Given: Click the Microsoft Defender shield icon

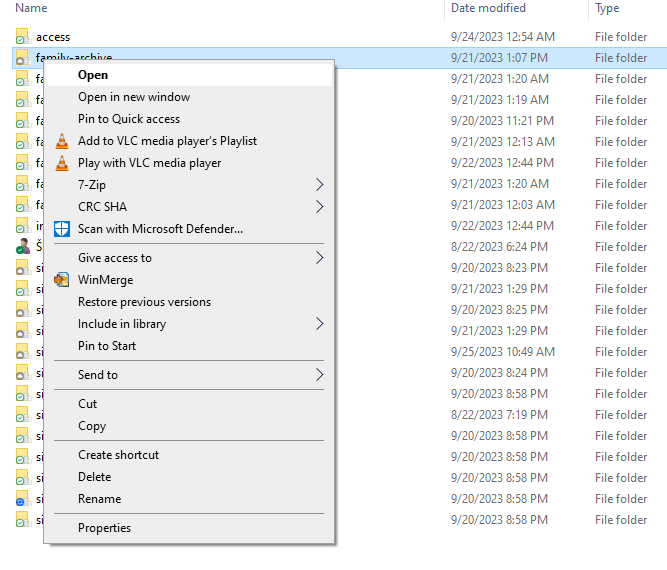Looking at the screenshot, I should 62,229.
